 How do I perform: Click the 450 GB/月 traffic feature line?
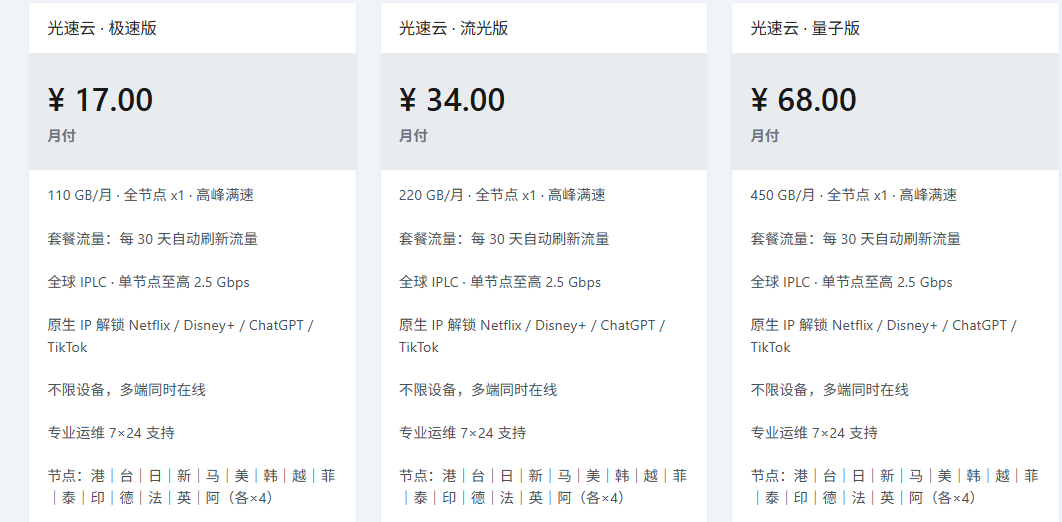853,195
